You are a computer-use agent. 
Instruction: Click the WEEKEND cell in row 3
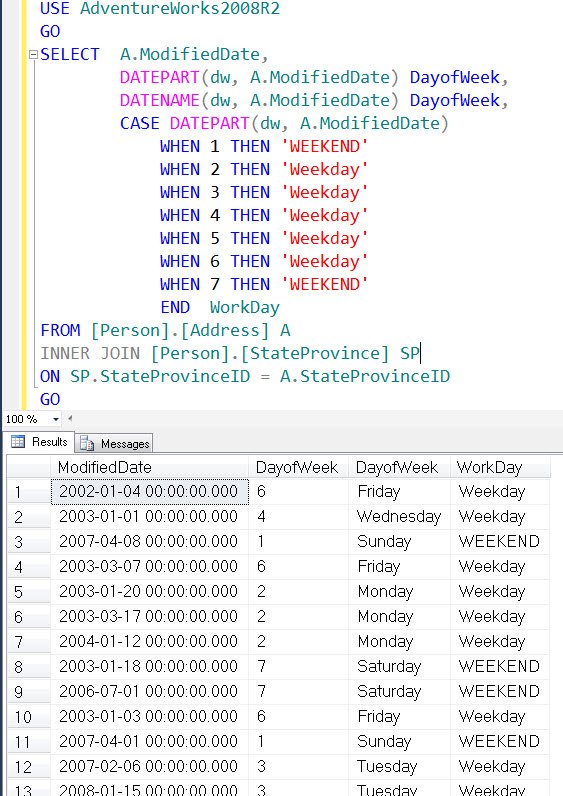pyautogui.click(x=500, y=542)
